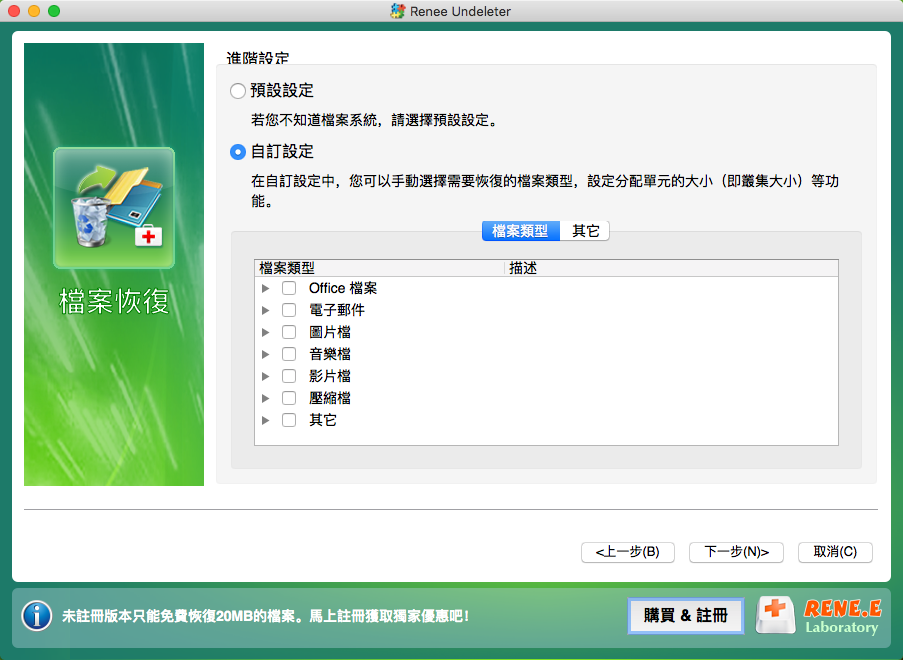Enable the 圖片檔 checkbox
The width and height of the screenshot is (903, 660).
pyautogui.click(x=289, y=332)
